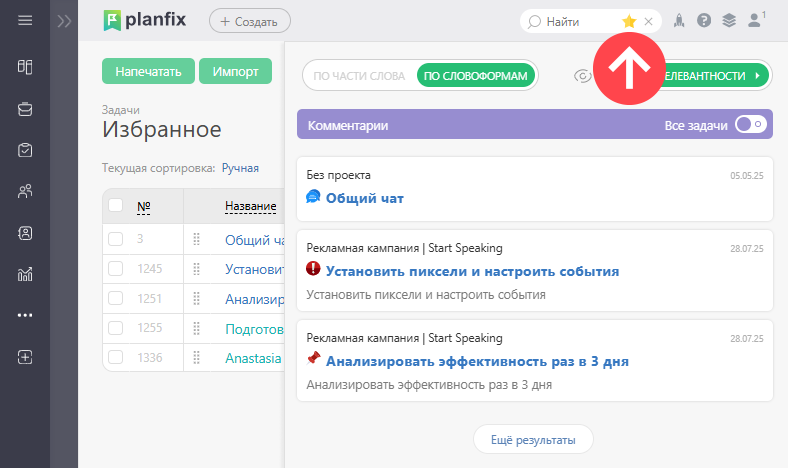Click the Ещё результаты button
The width and height of the screenshot is (788, 468).
click(x=533, y=440)
